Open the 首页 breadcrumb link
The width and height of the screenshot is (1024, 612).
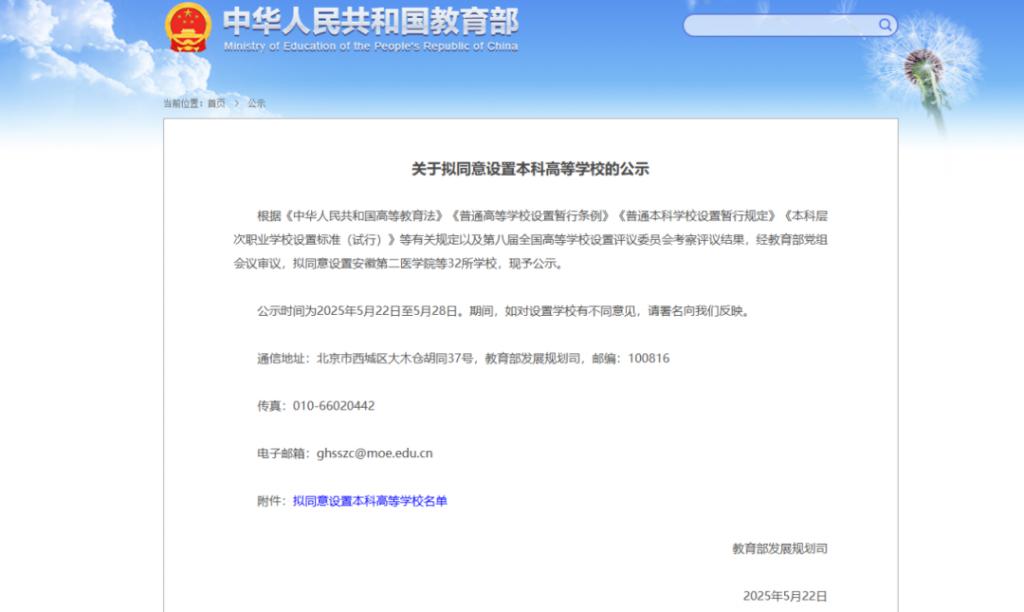click(x=216, y=103)
